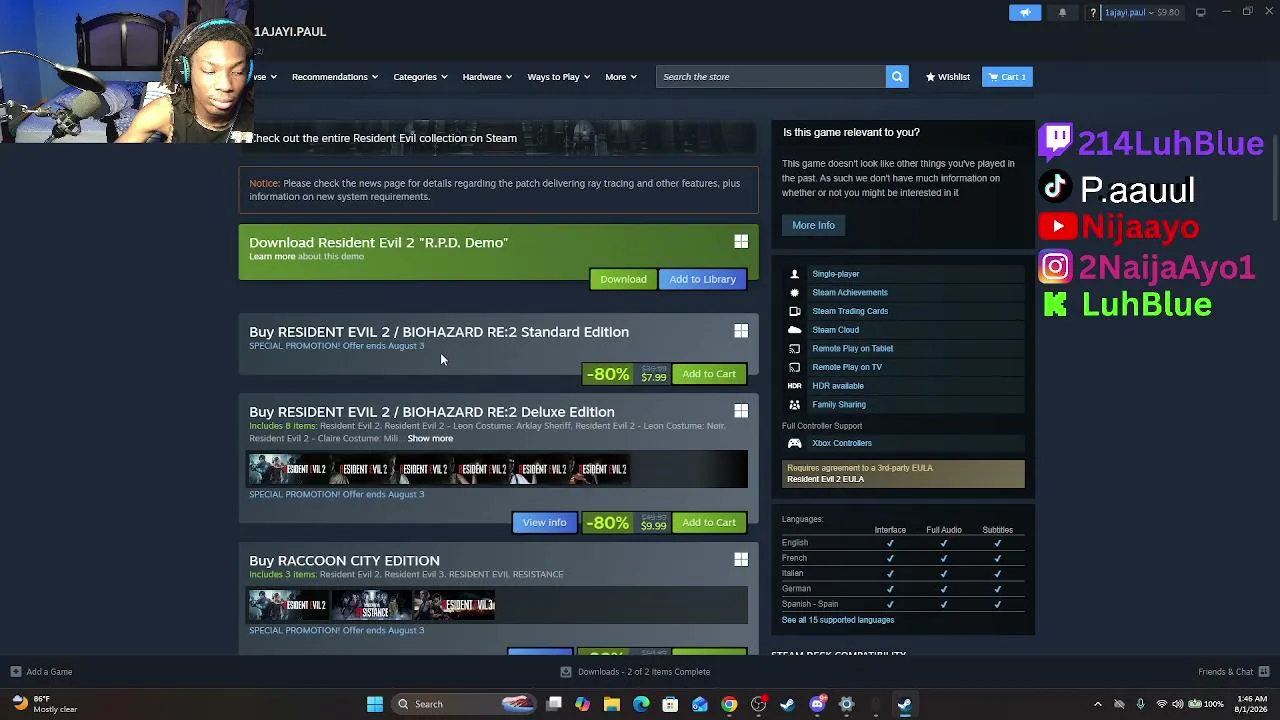The height and width of the screenshot is (720, 1280).
Task: Open Steam help question mark
Action: (1093, 12)
